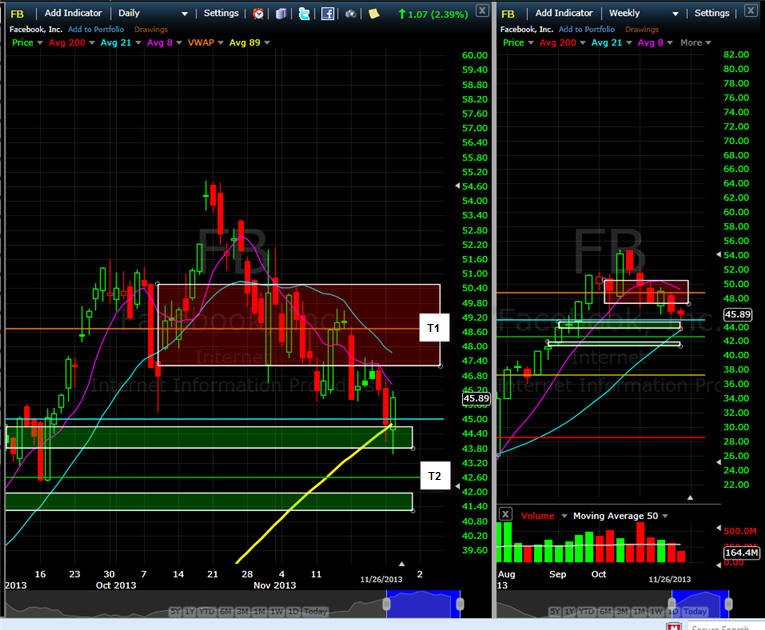Screen dimensions: 765x630
Task: Click the database stack icon in daily chart
Action: 281,14
